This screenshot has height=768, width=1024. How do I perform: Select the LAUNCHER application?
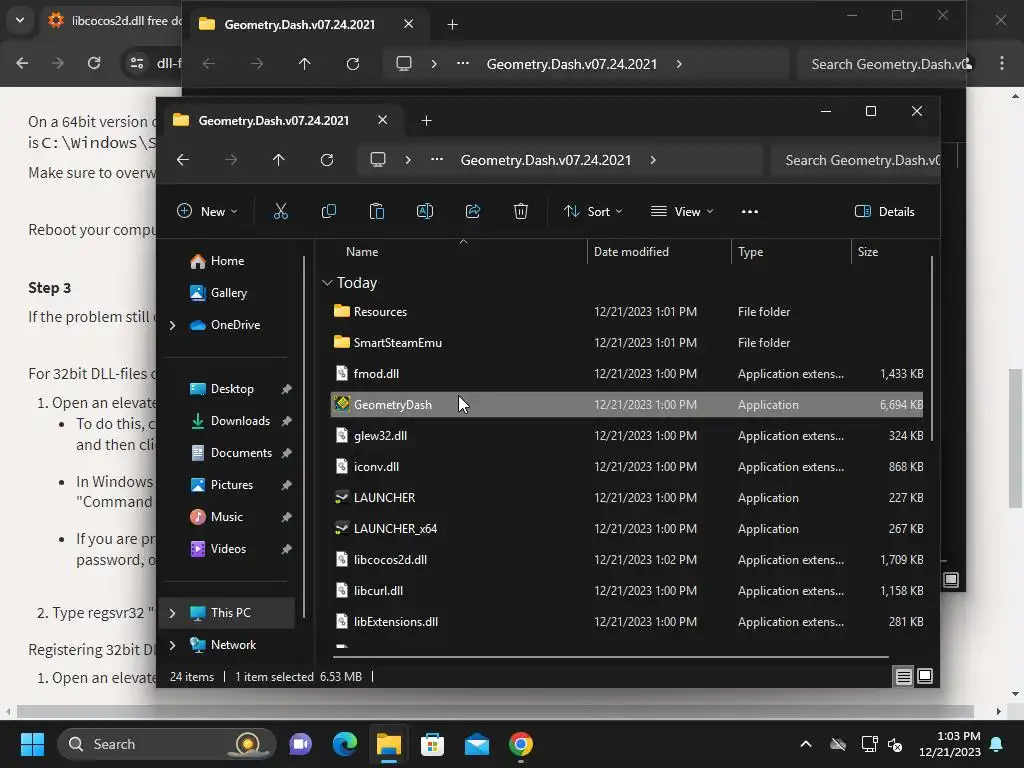627,498
